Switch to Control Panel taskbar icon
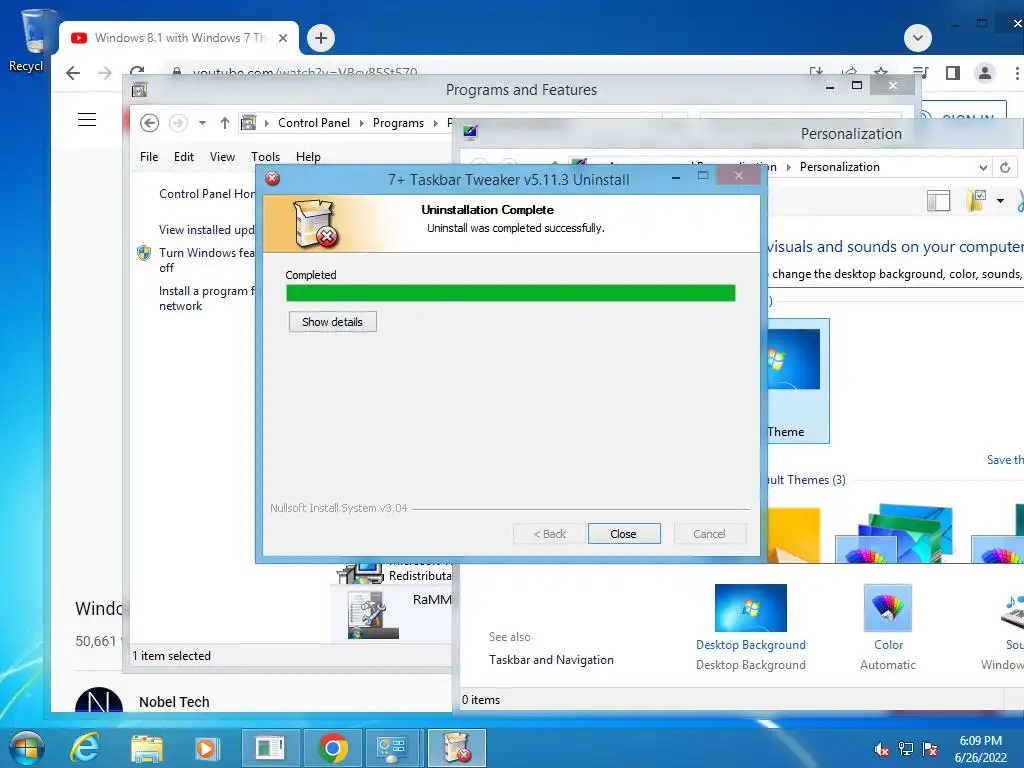The image size is (1024, 768). [x=392, y=748]
